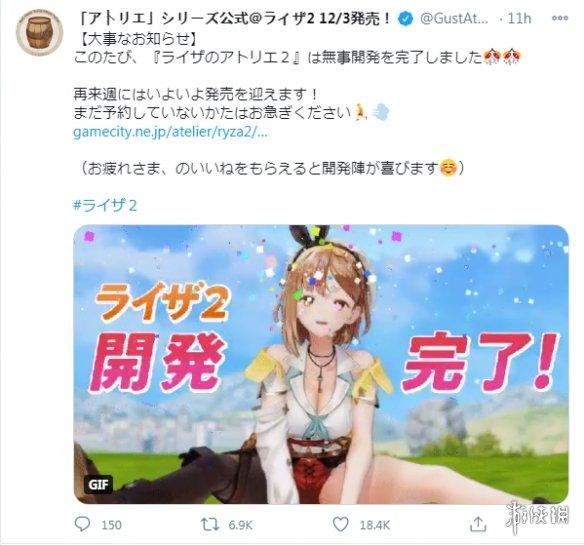The image size is (584, 545).
Task: Click the smiling face emoji after 喜びます
Action: (448, 168)
